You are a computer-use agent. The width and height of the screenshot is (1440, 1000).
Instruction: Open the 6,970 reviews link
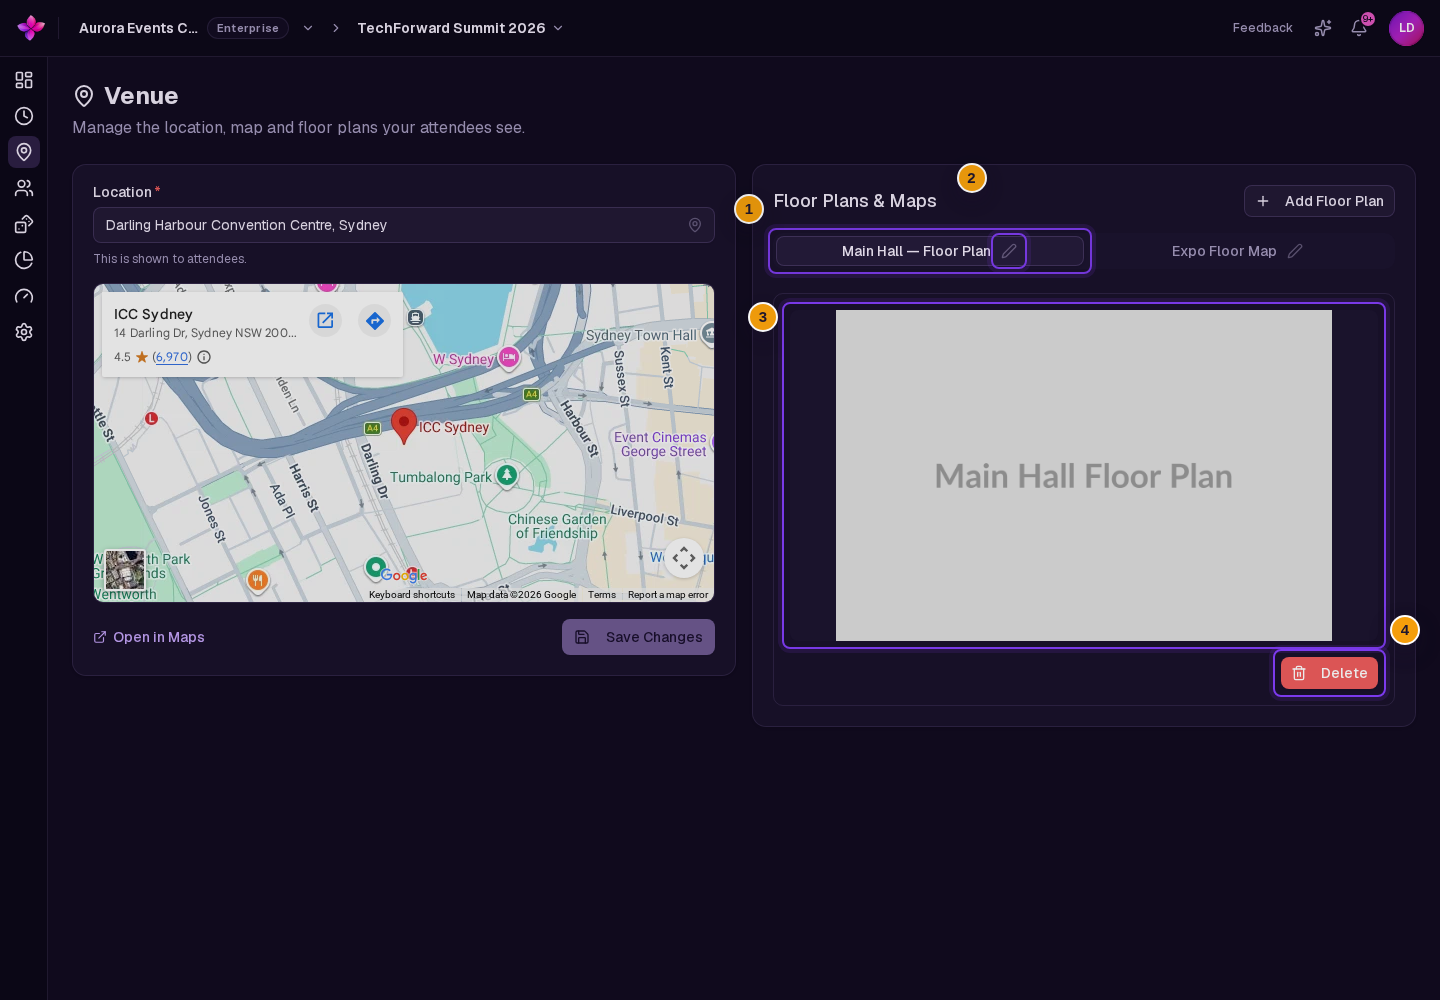coord(172,357)
